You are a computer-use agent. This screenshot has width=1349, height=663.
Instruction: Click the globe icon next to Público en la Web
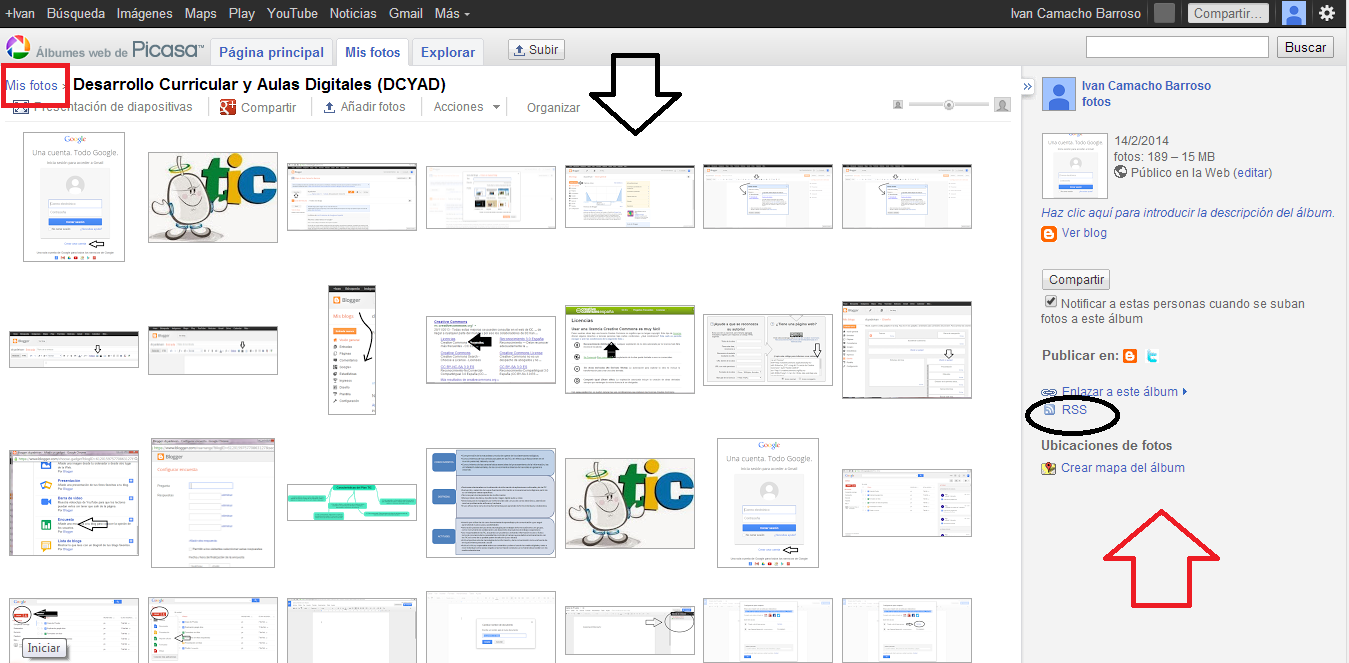[1120, 172]
